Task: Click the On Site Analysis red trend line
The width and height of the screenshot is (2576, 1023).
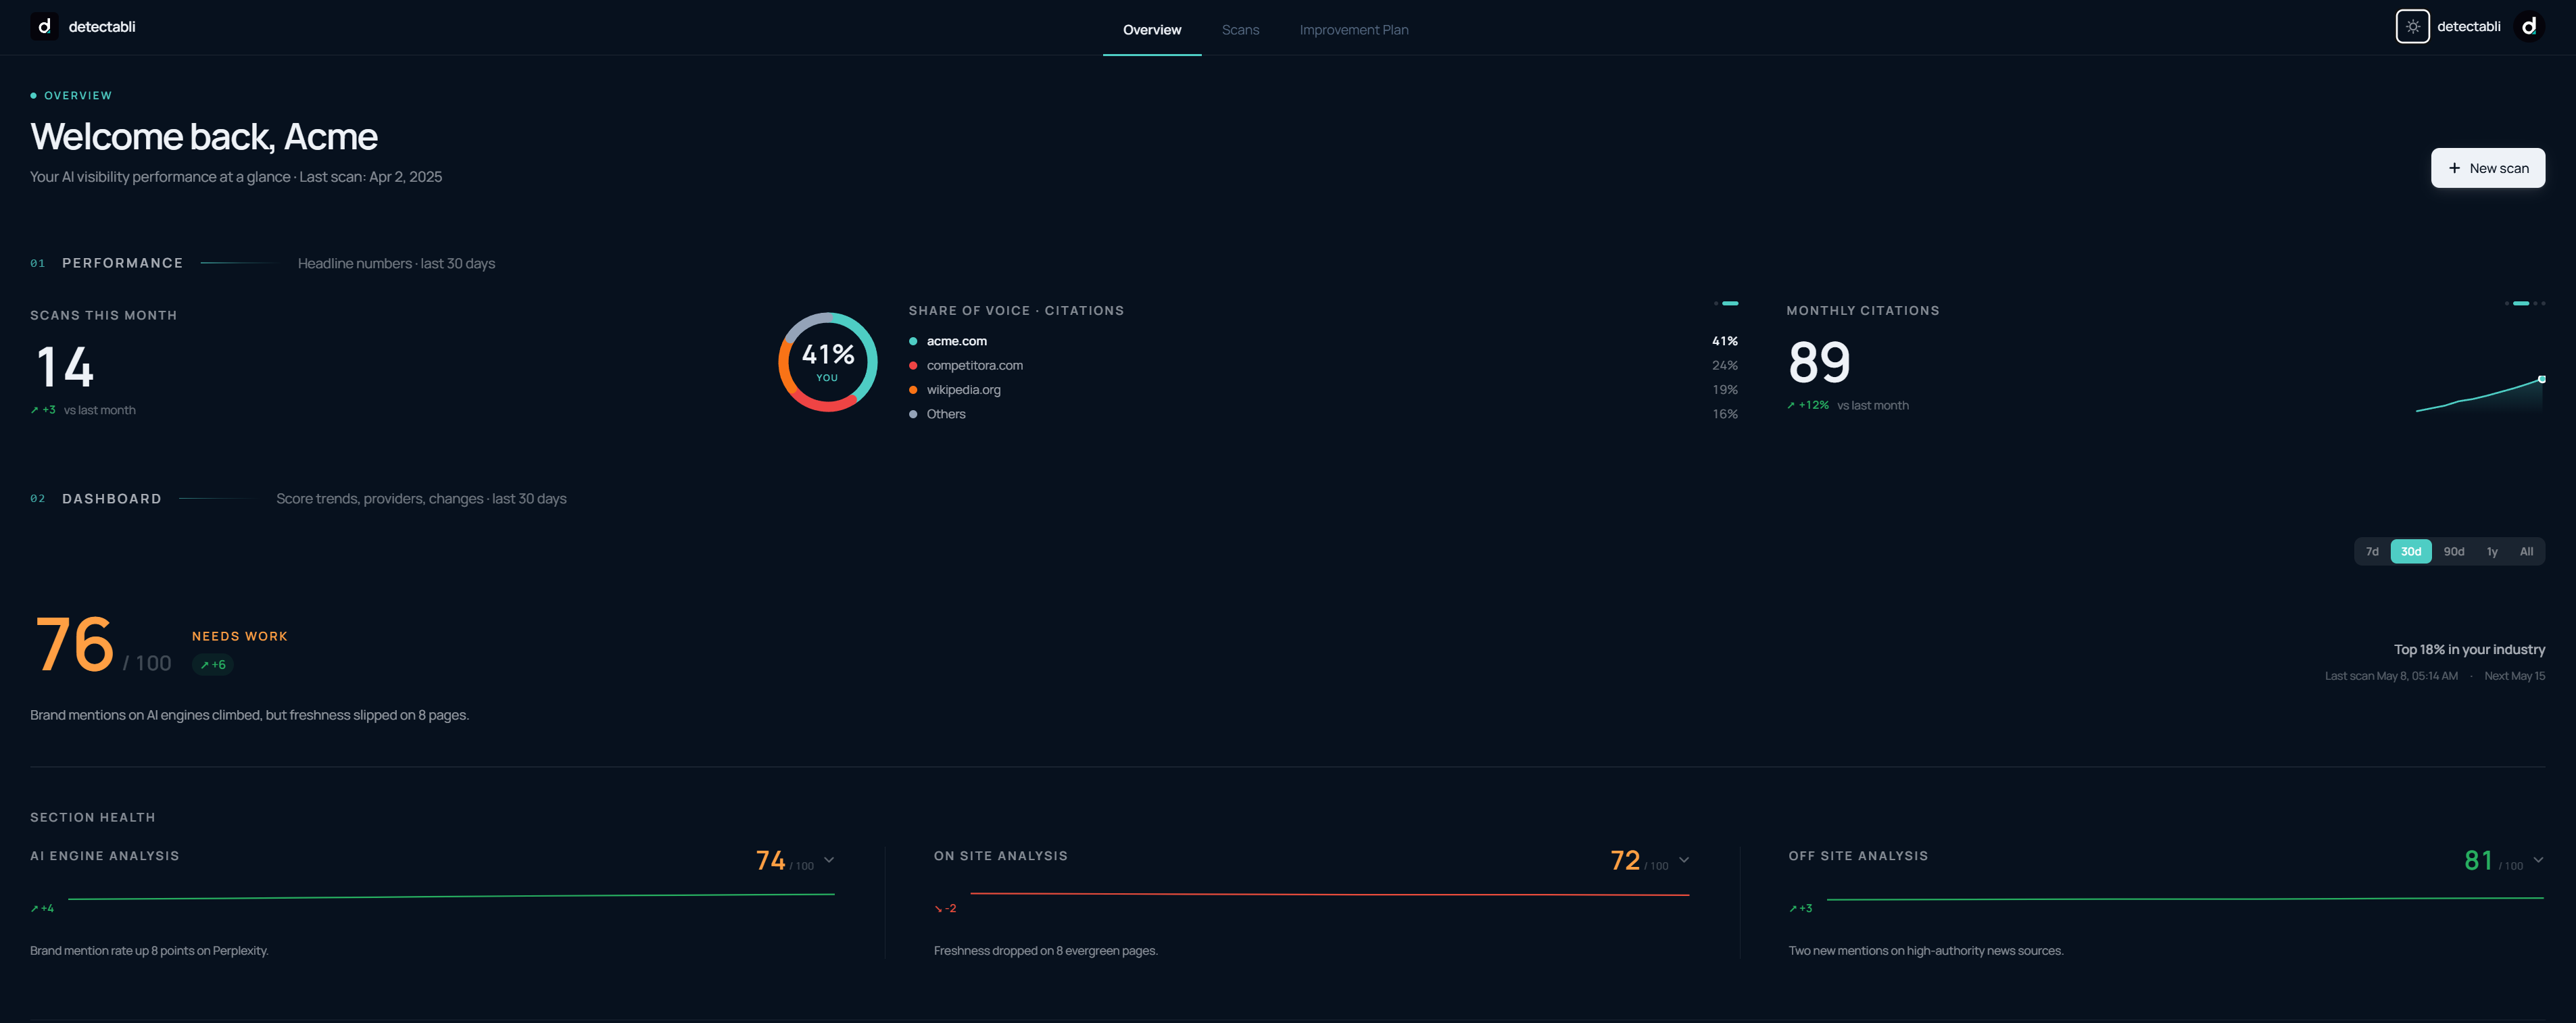Action: pos(1330,894)
